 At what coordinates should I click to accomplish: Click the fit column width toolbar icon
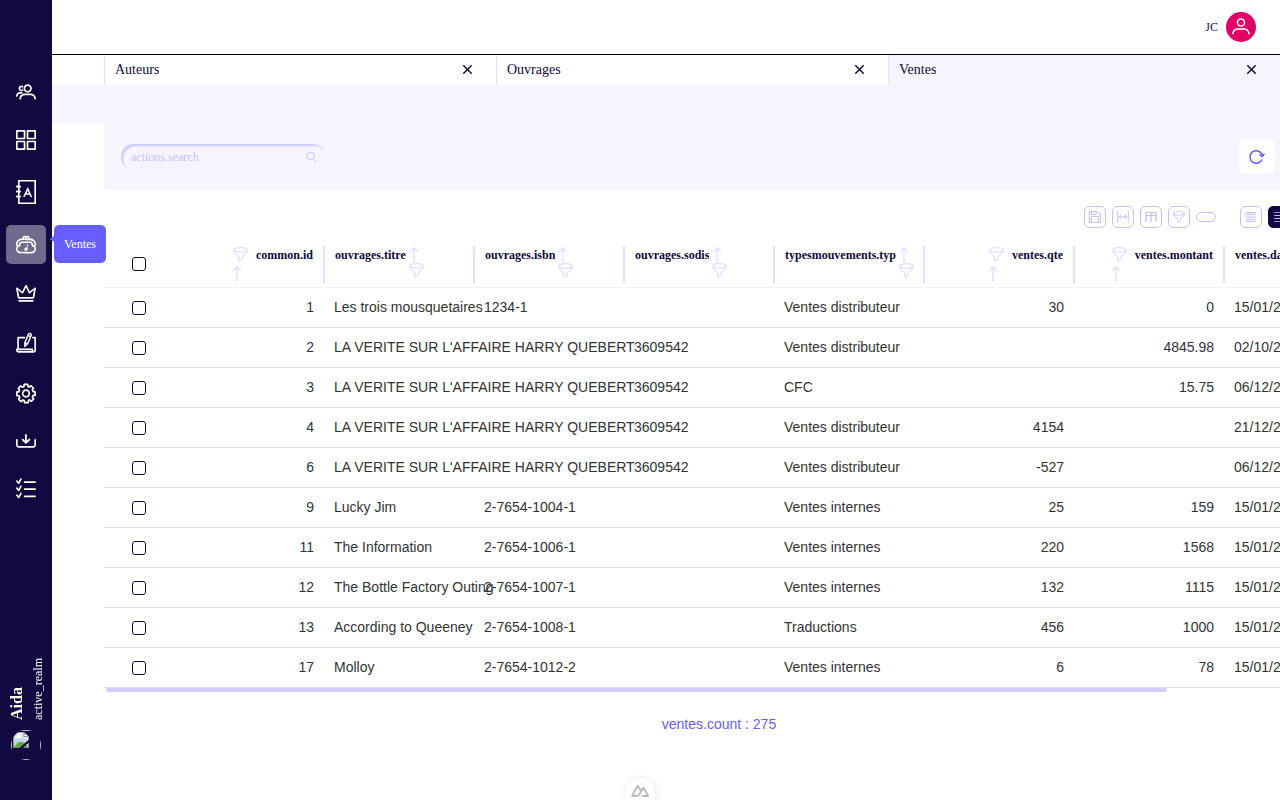click(1123, 217)
